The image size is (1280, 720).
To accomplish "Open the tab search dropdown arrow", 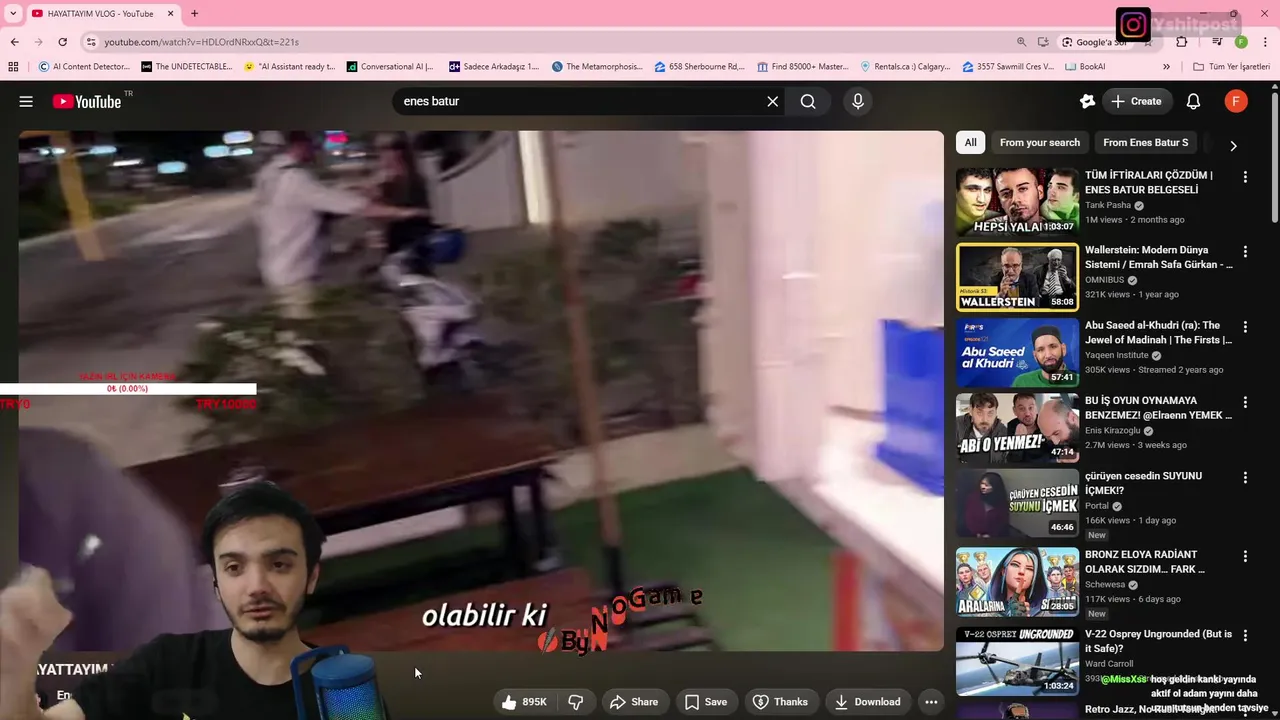I will pyautogui.click(x=13, y=13).
